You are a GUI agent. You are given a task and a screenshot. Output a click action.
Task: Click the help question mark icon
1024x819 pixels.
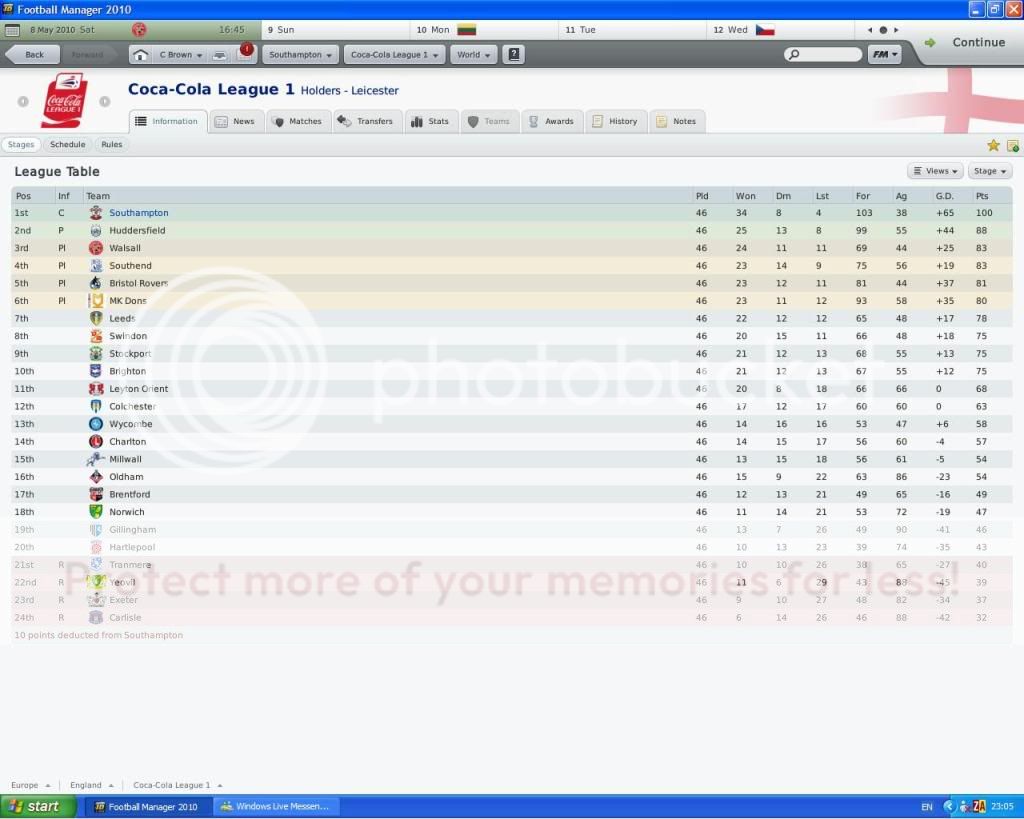click(x=513, y=54)
